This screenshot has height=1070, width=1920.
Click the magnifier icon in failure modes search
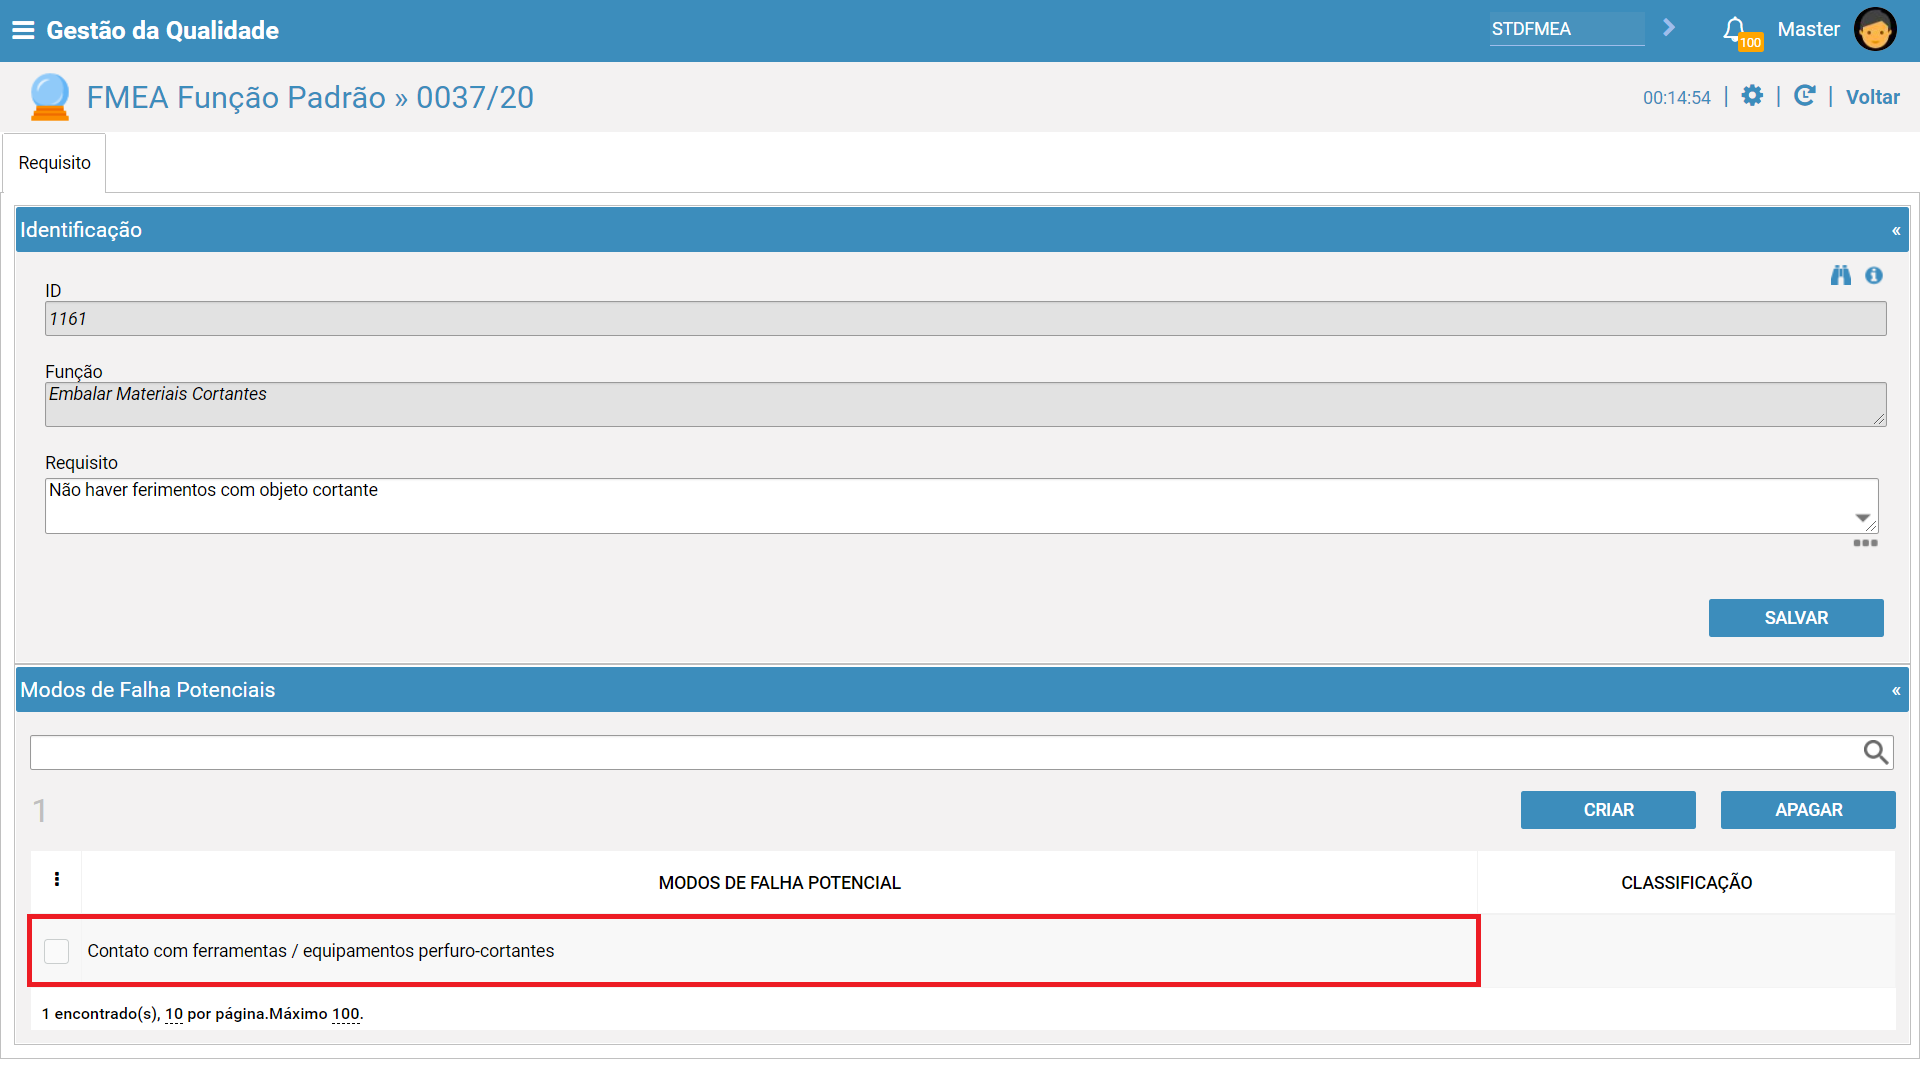[x=1876, y=752]
